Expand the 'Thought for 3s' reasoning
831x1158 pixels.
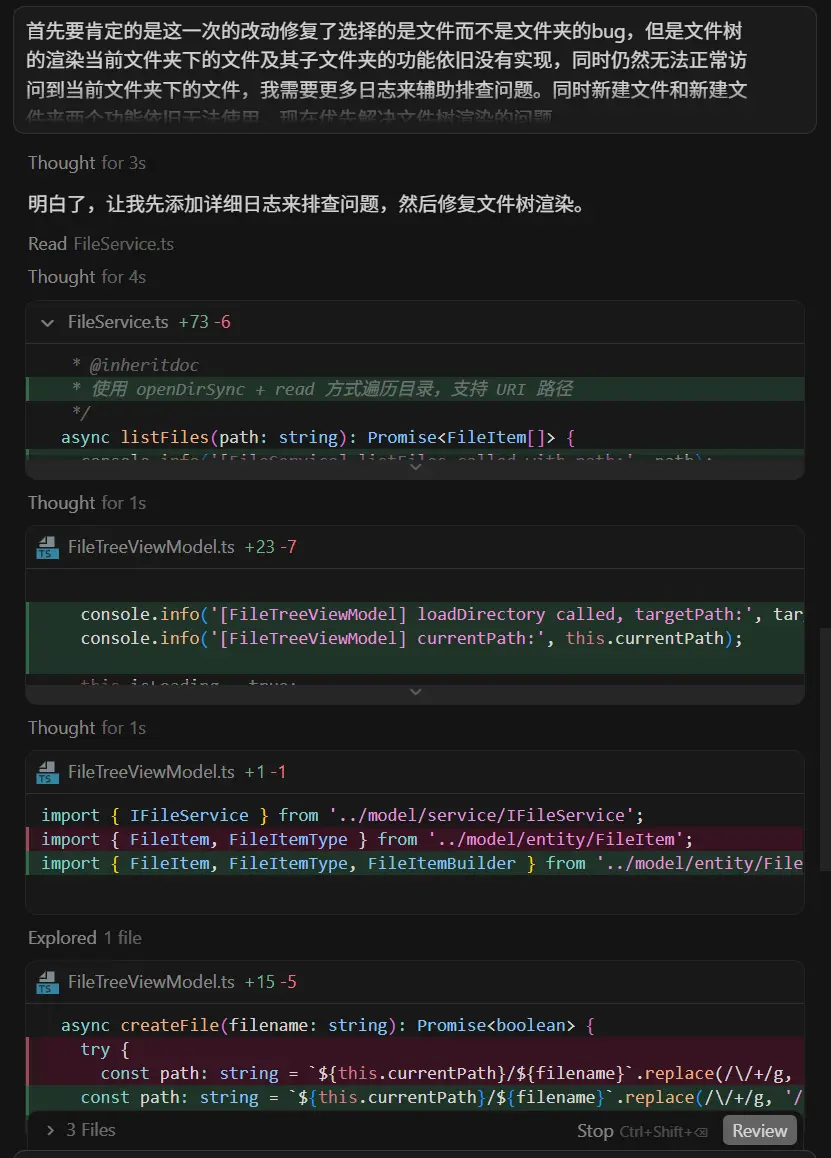[x=87, y=163]
